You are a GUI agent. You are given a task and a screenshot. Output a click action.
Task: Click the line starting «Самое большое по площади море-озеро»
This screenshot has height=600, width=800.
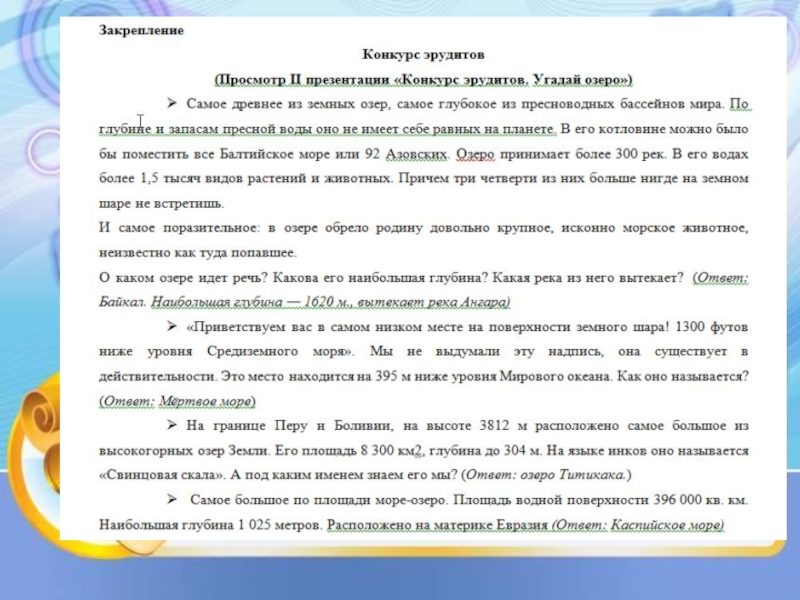[x=468, y=500]
